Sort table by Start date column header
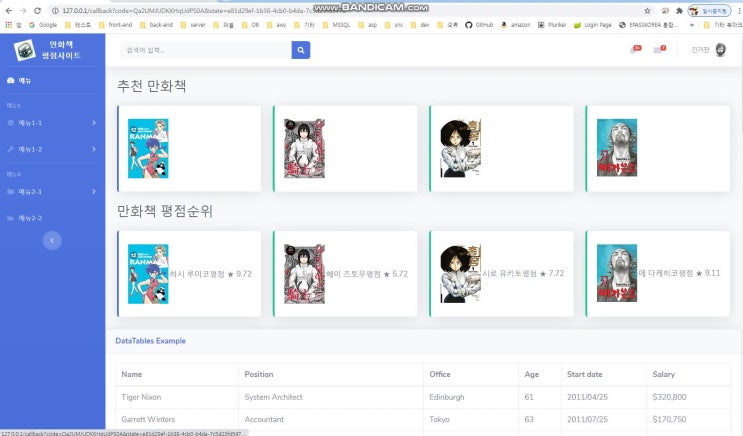 (x=604, y=374)
